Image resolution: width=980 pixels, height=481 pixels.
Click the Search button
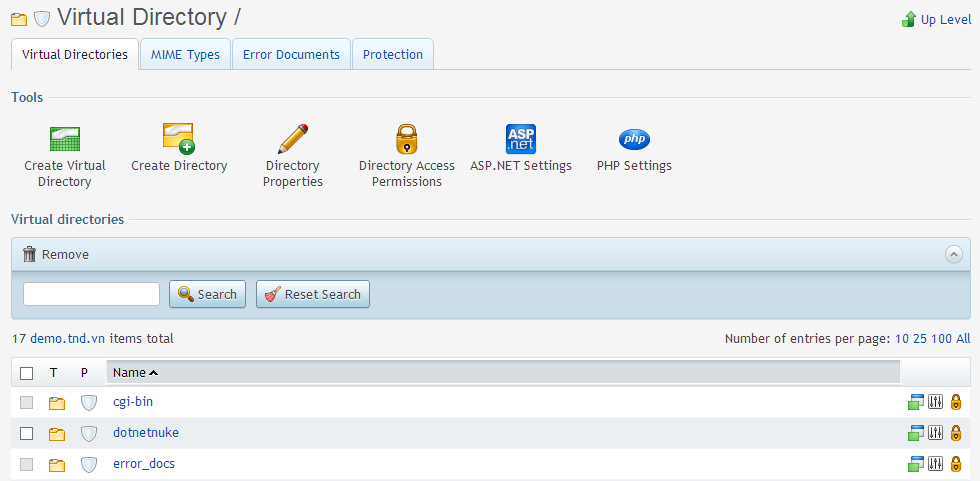208,294
